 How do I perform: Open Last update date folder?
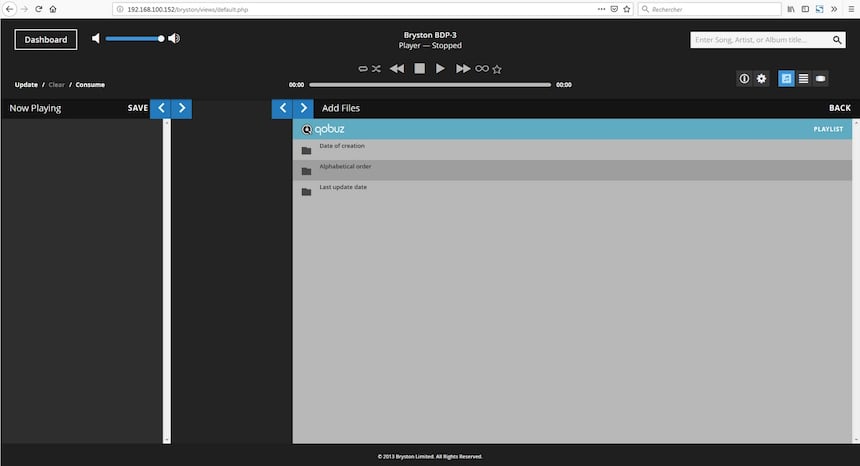click(572, 191)
